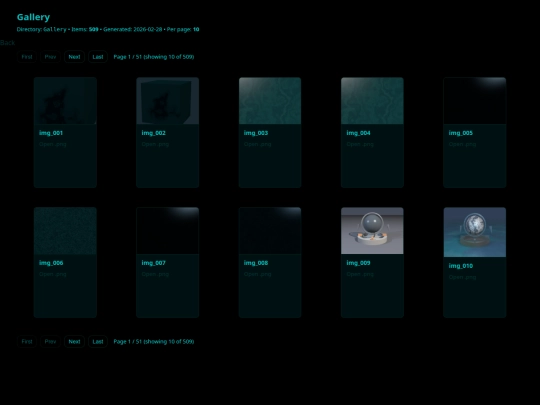The height and width of the screenshot is (405, 540).
Task: Open the img_001 thumbnail
Action: (x=65, y=101)
